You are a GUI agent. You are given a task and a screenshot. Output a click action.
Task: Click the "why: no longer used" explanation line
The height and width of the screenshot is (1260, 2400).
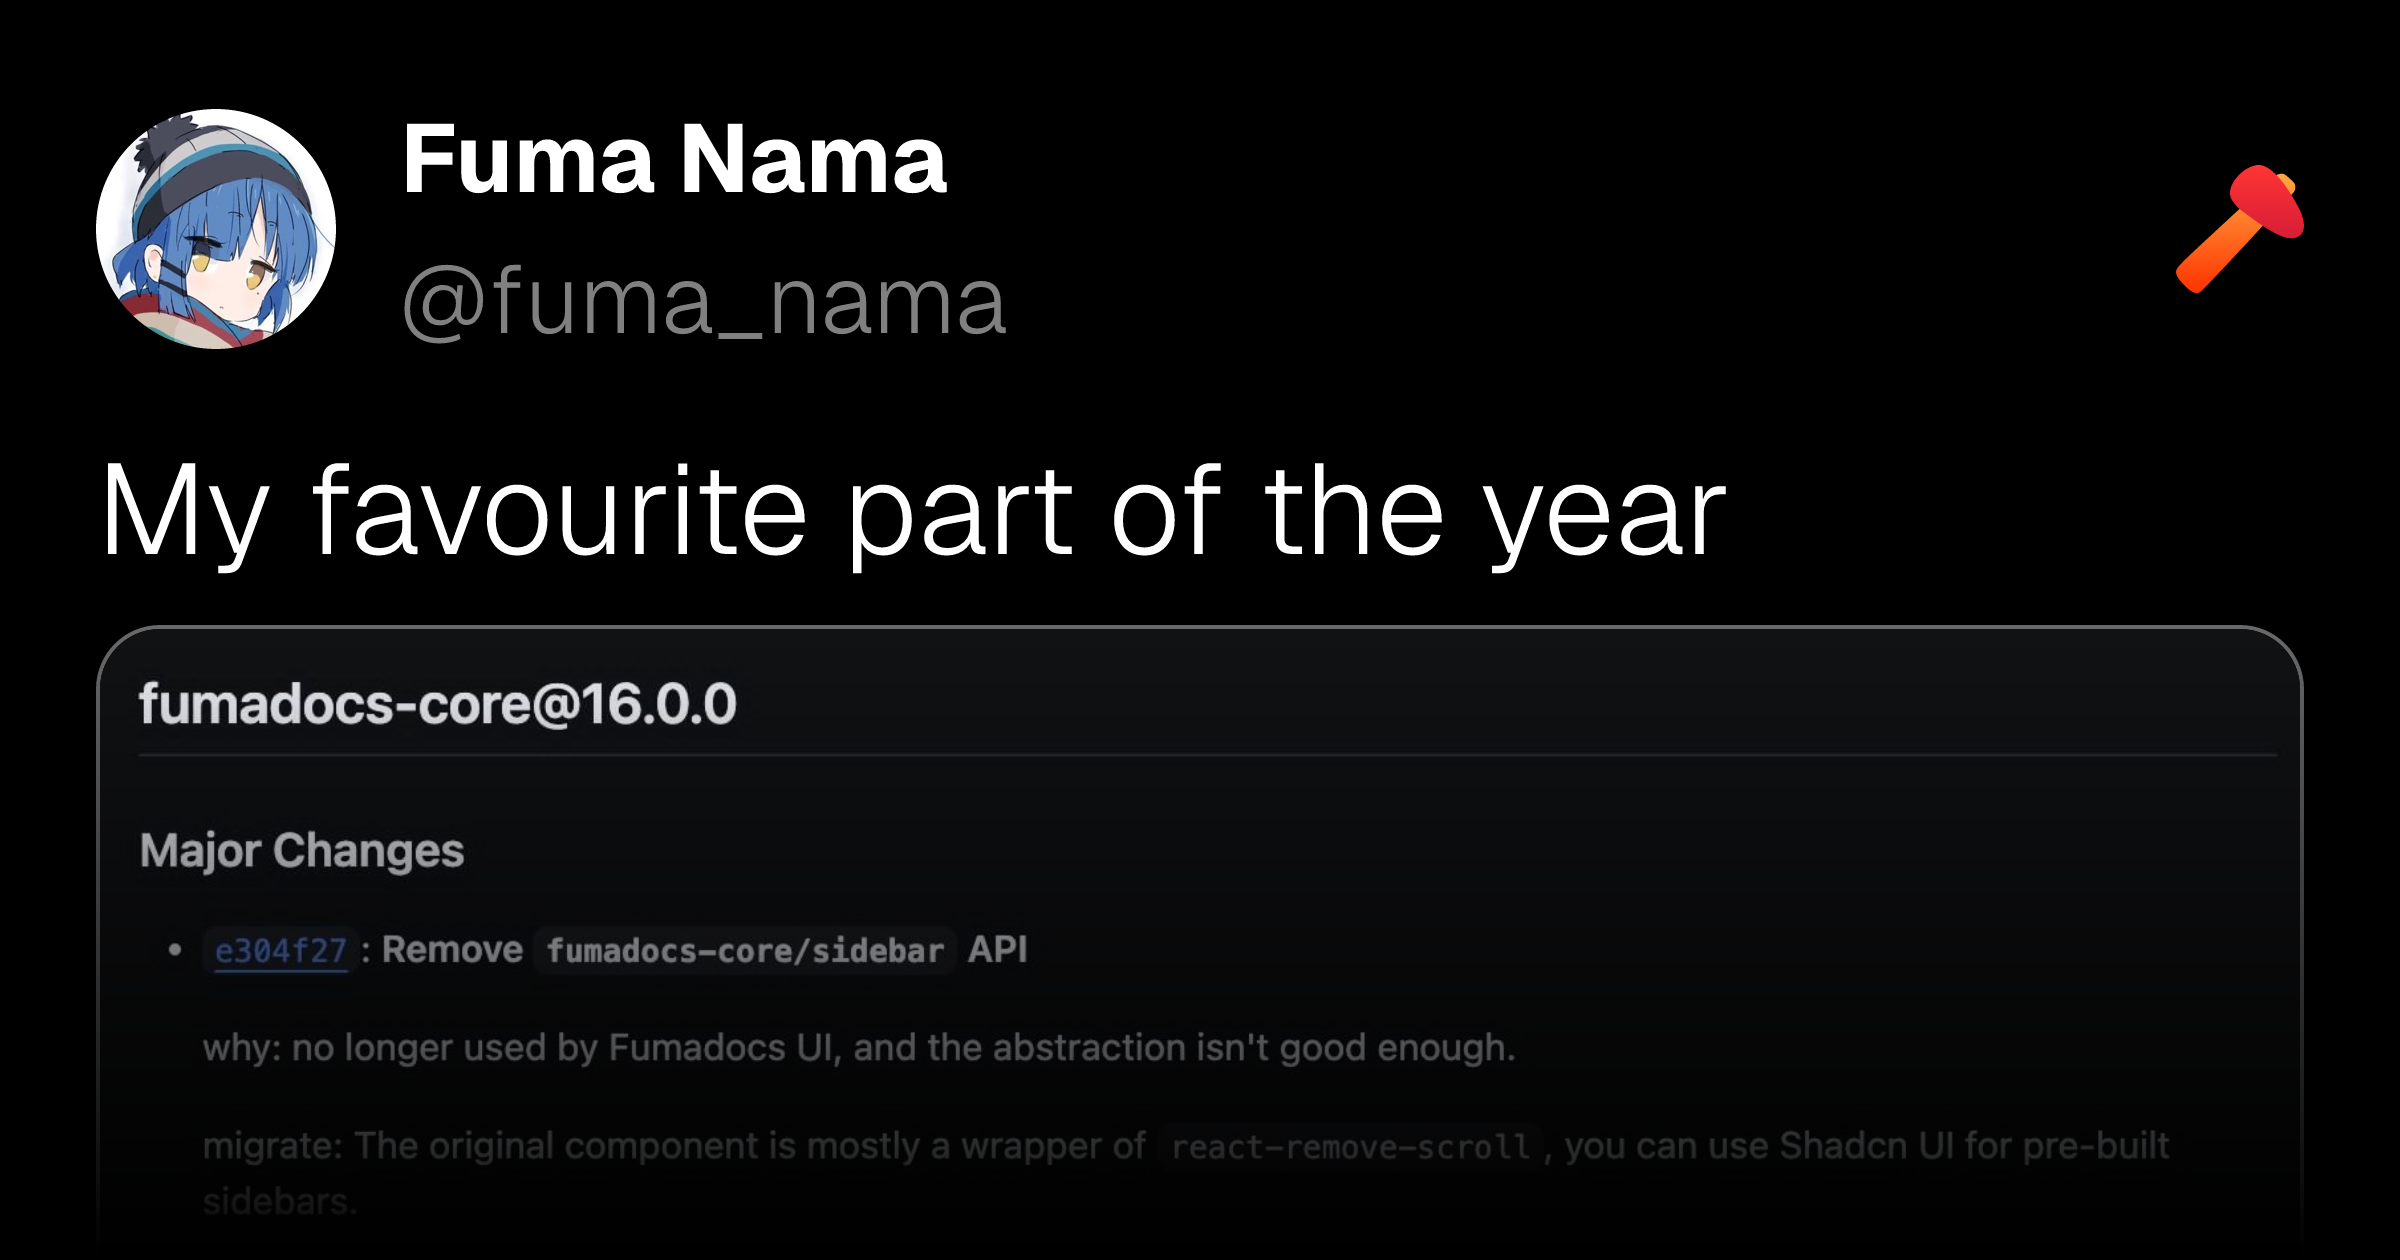pos(859,1047)
